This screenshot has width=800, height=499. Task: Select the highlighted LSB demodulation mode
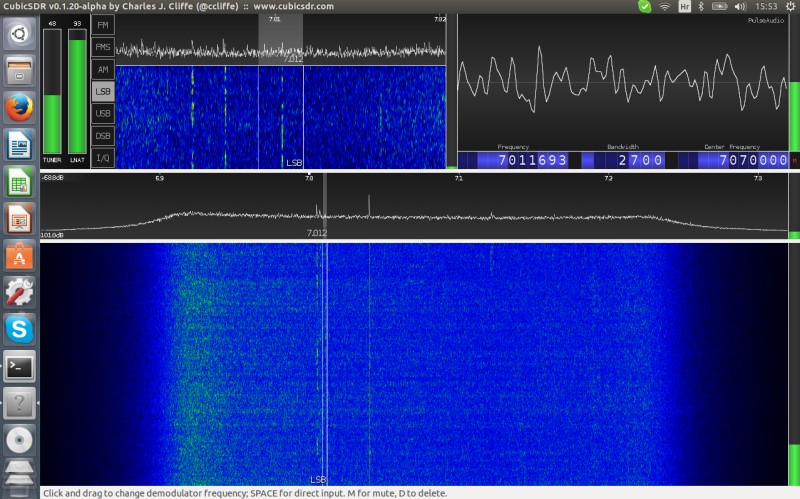pos(103,91)
